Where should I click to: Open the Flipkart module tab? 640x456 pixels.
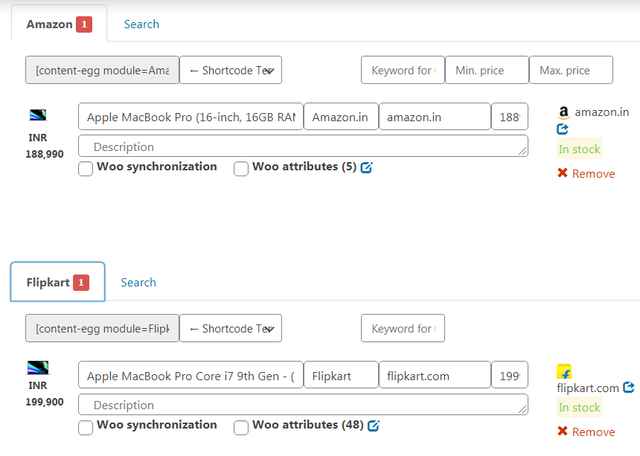click(58, 282)
